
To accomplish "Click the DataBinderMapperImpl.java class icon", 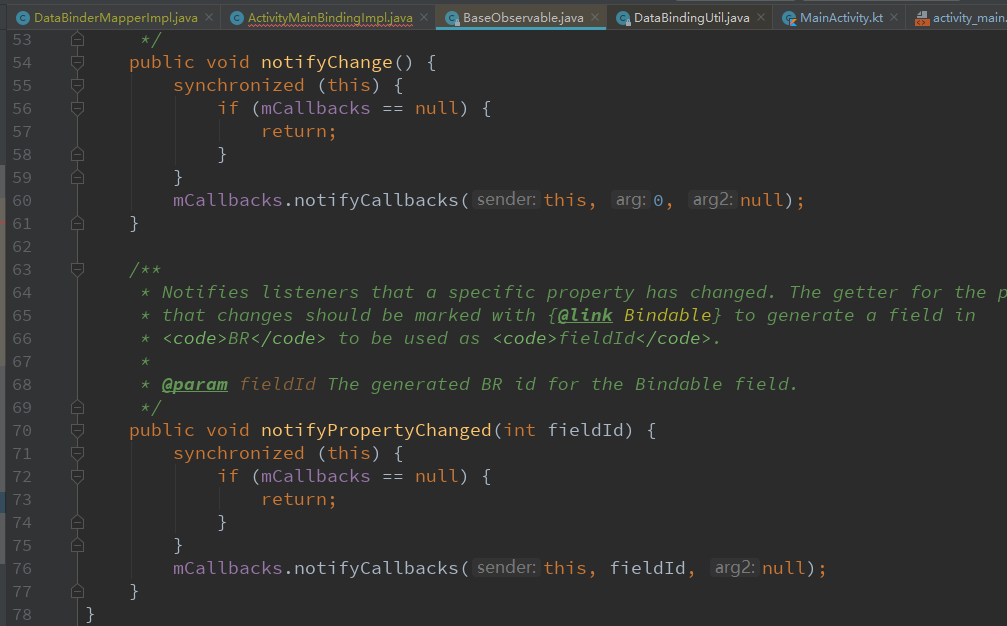I will (x=22, y=18).
